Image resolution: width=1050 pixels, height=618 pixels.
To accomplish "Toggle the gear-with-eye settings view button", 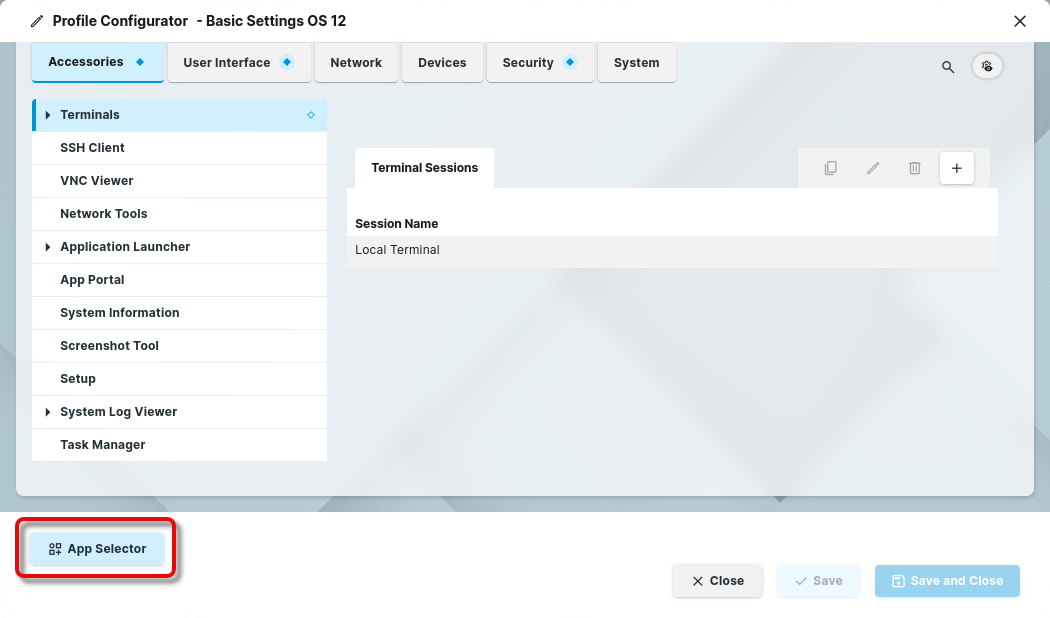I will [x=987, y=66].
